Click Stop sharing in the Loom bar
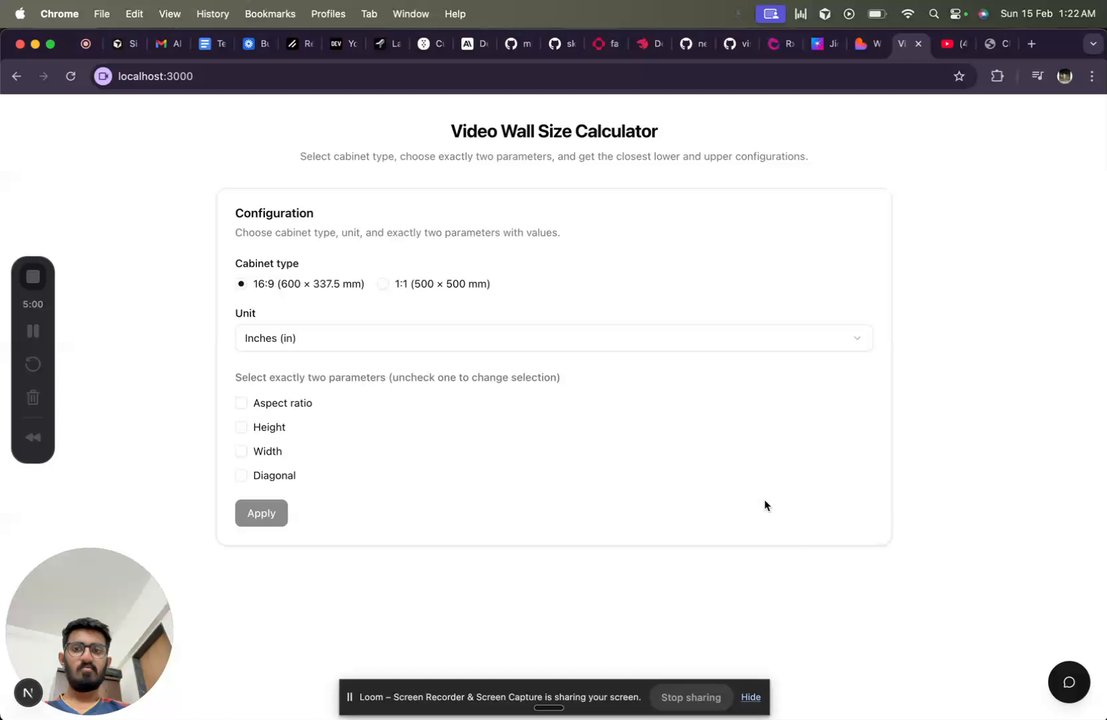Image resolution: width=1107 pixels, height=720 pixels. coord(690,697)
